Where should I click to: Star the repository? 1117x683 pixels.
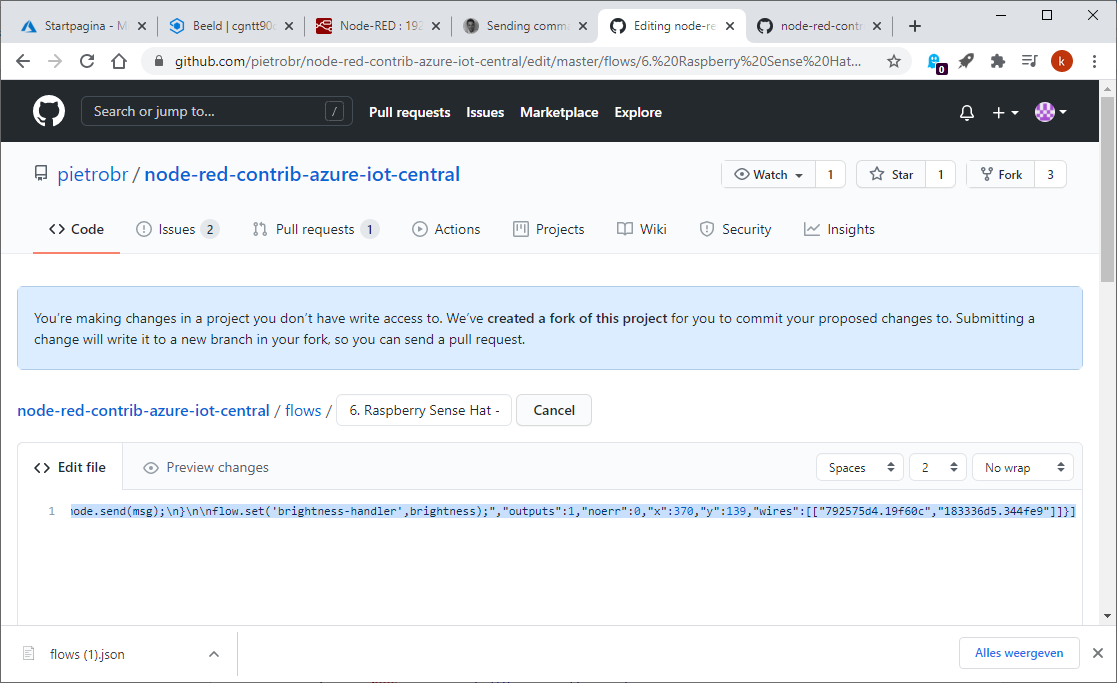891,174
